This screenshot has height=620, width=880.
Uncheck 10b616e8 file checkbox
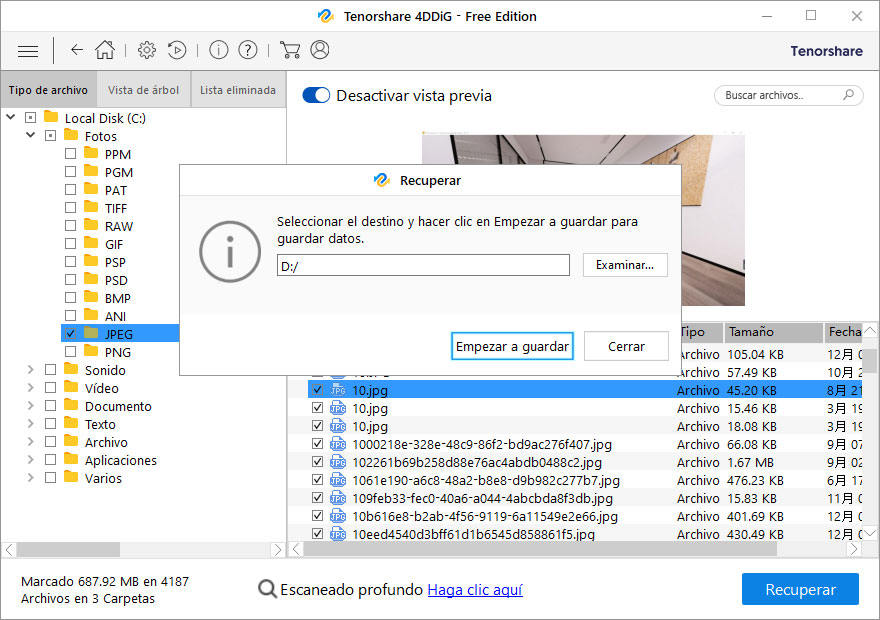318,516
